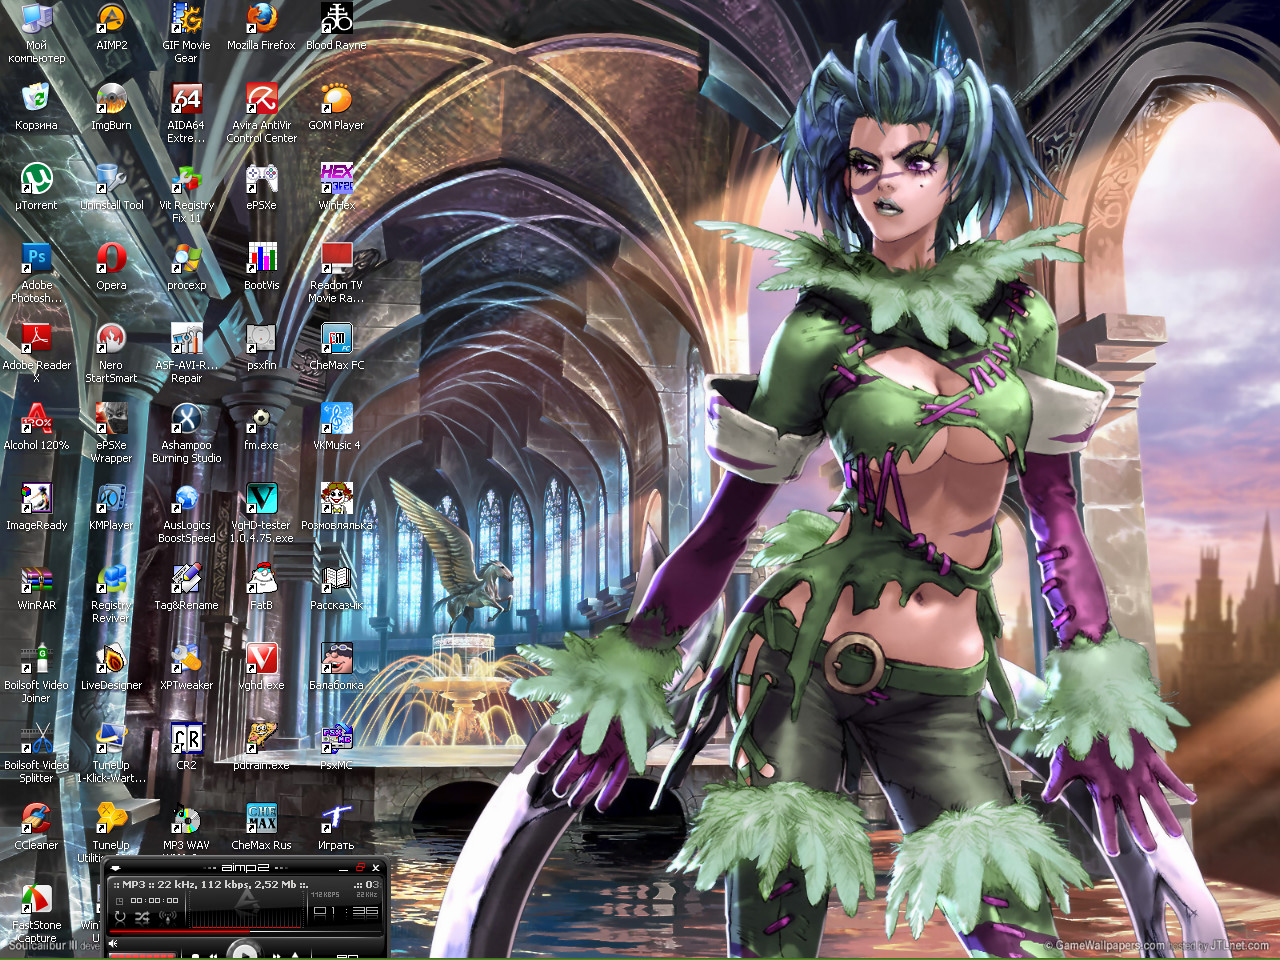
Task: Select the Nero StartSmart icon
Action: (x=111, y=339)
